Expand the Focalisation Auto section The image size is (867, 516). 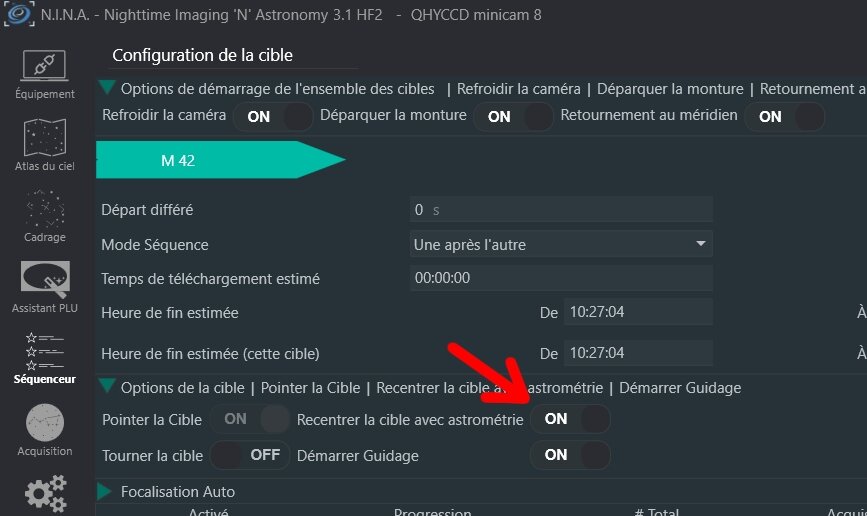(106, 492)
